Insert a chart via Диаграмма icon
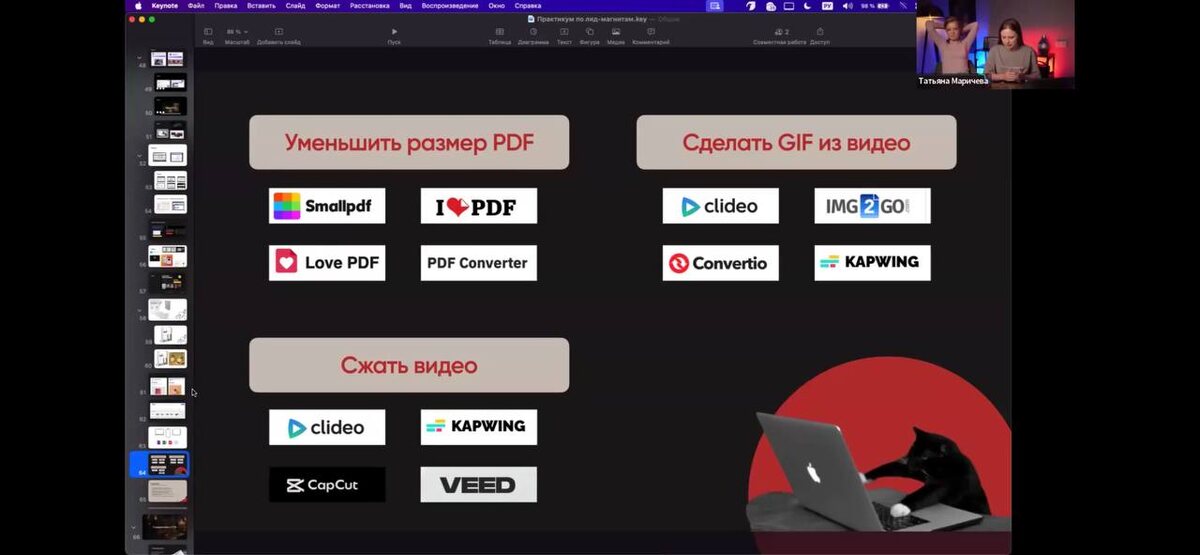Screen dimensions: 1200x555 tap(533, 36)
